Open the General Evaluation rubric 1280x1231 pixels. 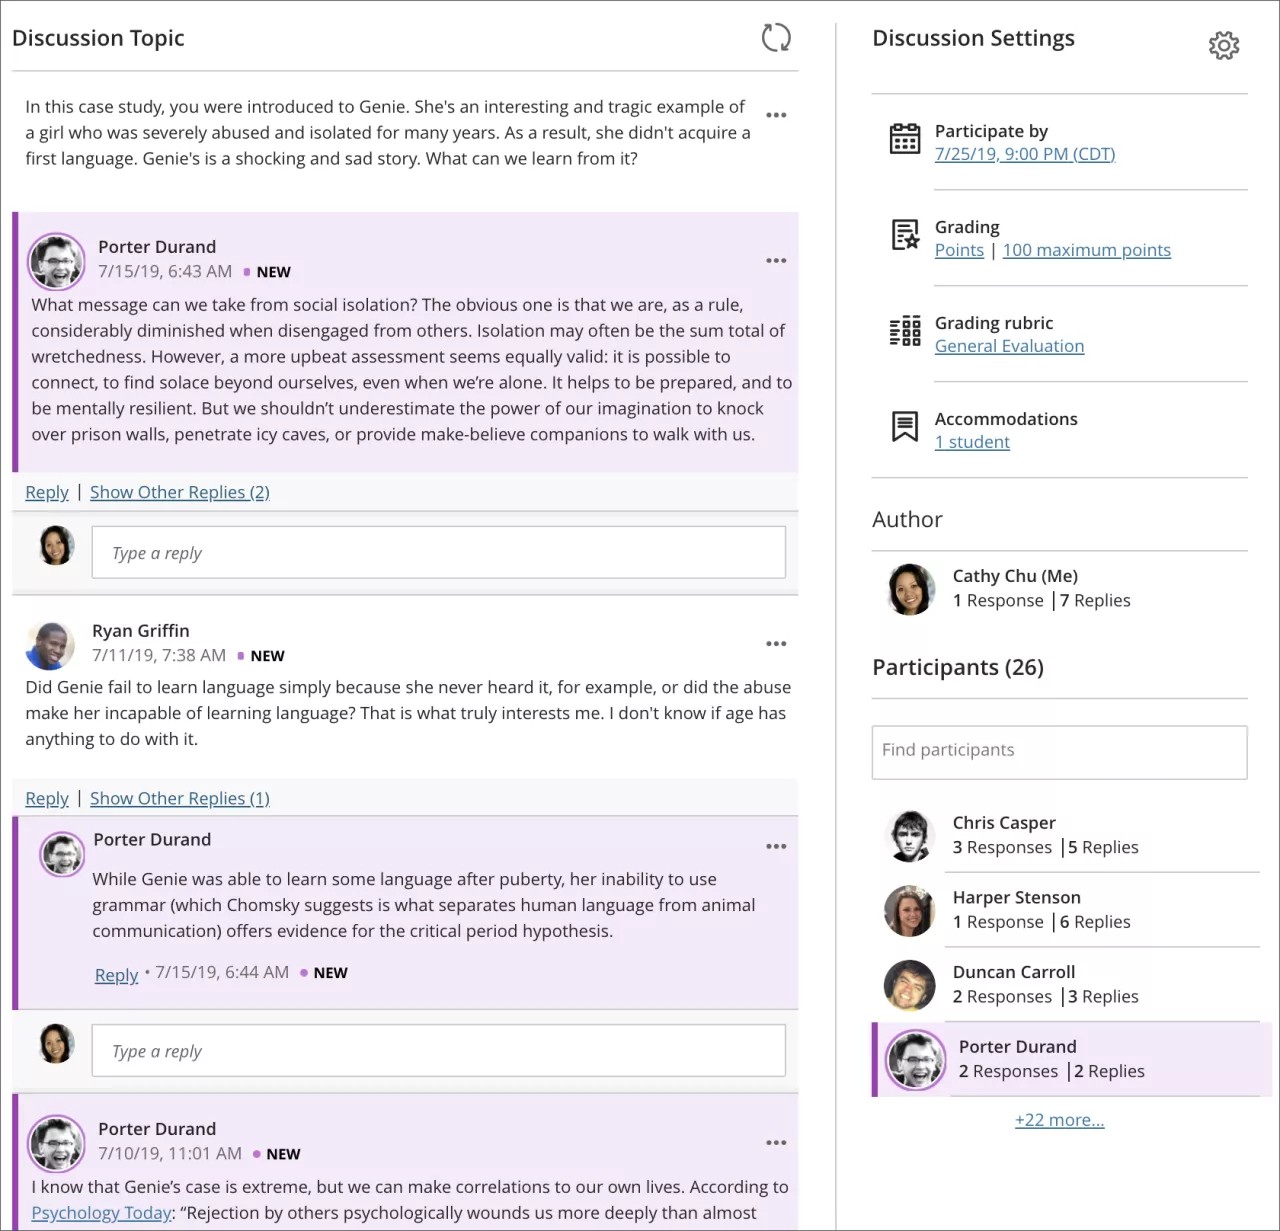pyautogui.click(x=1009, y=345)
